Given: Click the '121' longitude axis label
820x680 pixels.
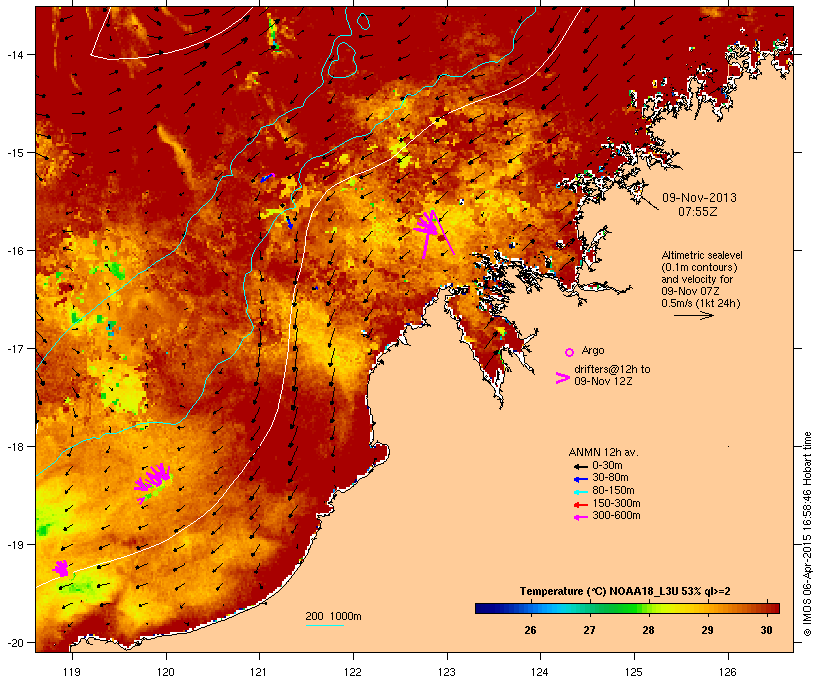Looking at the screenshot, I should tap(259, 672).
